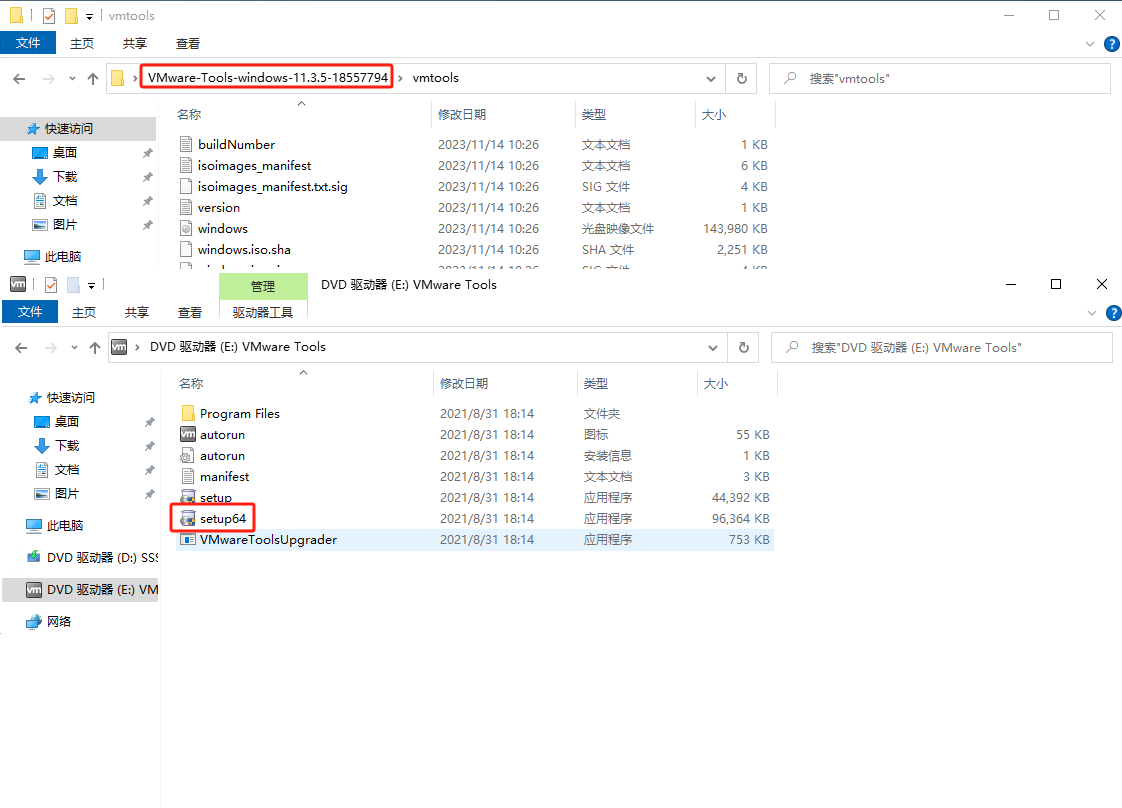1122x808 pixels.
Task: Select manifest text document
Action: (225, 477)
